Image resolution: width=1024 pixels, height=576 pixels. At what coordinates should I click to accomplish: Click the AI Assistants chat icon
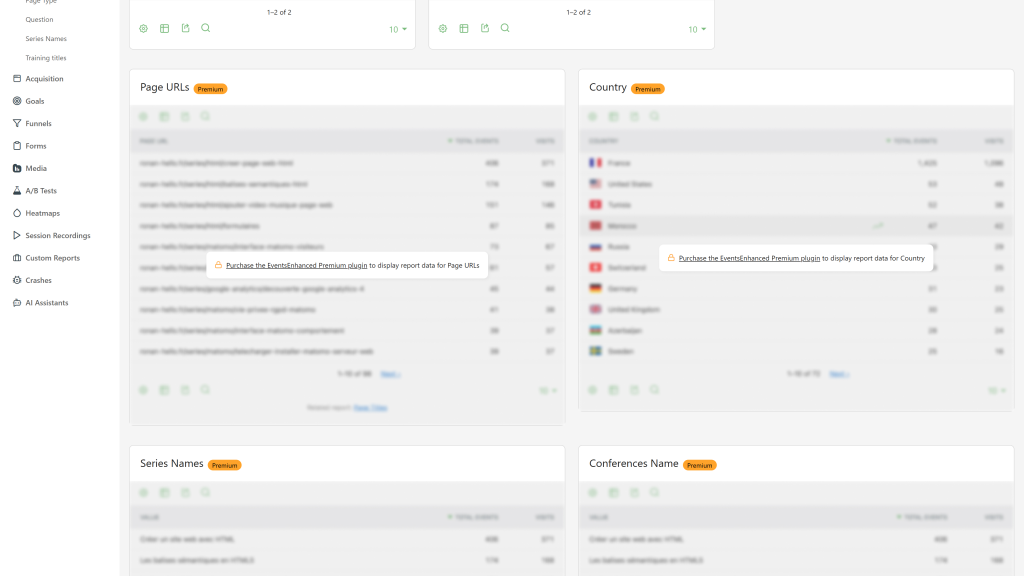click(x=17, y=302)
